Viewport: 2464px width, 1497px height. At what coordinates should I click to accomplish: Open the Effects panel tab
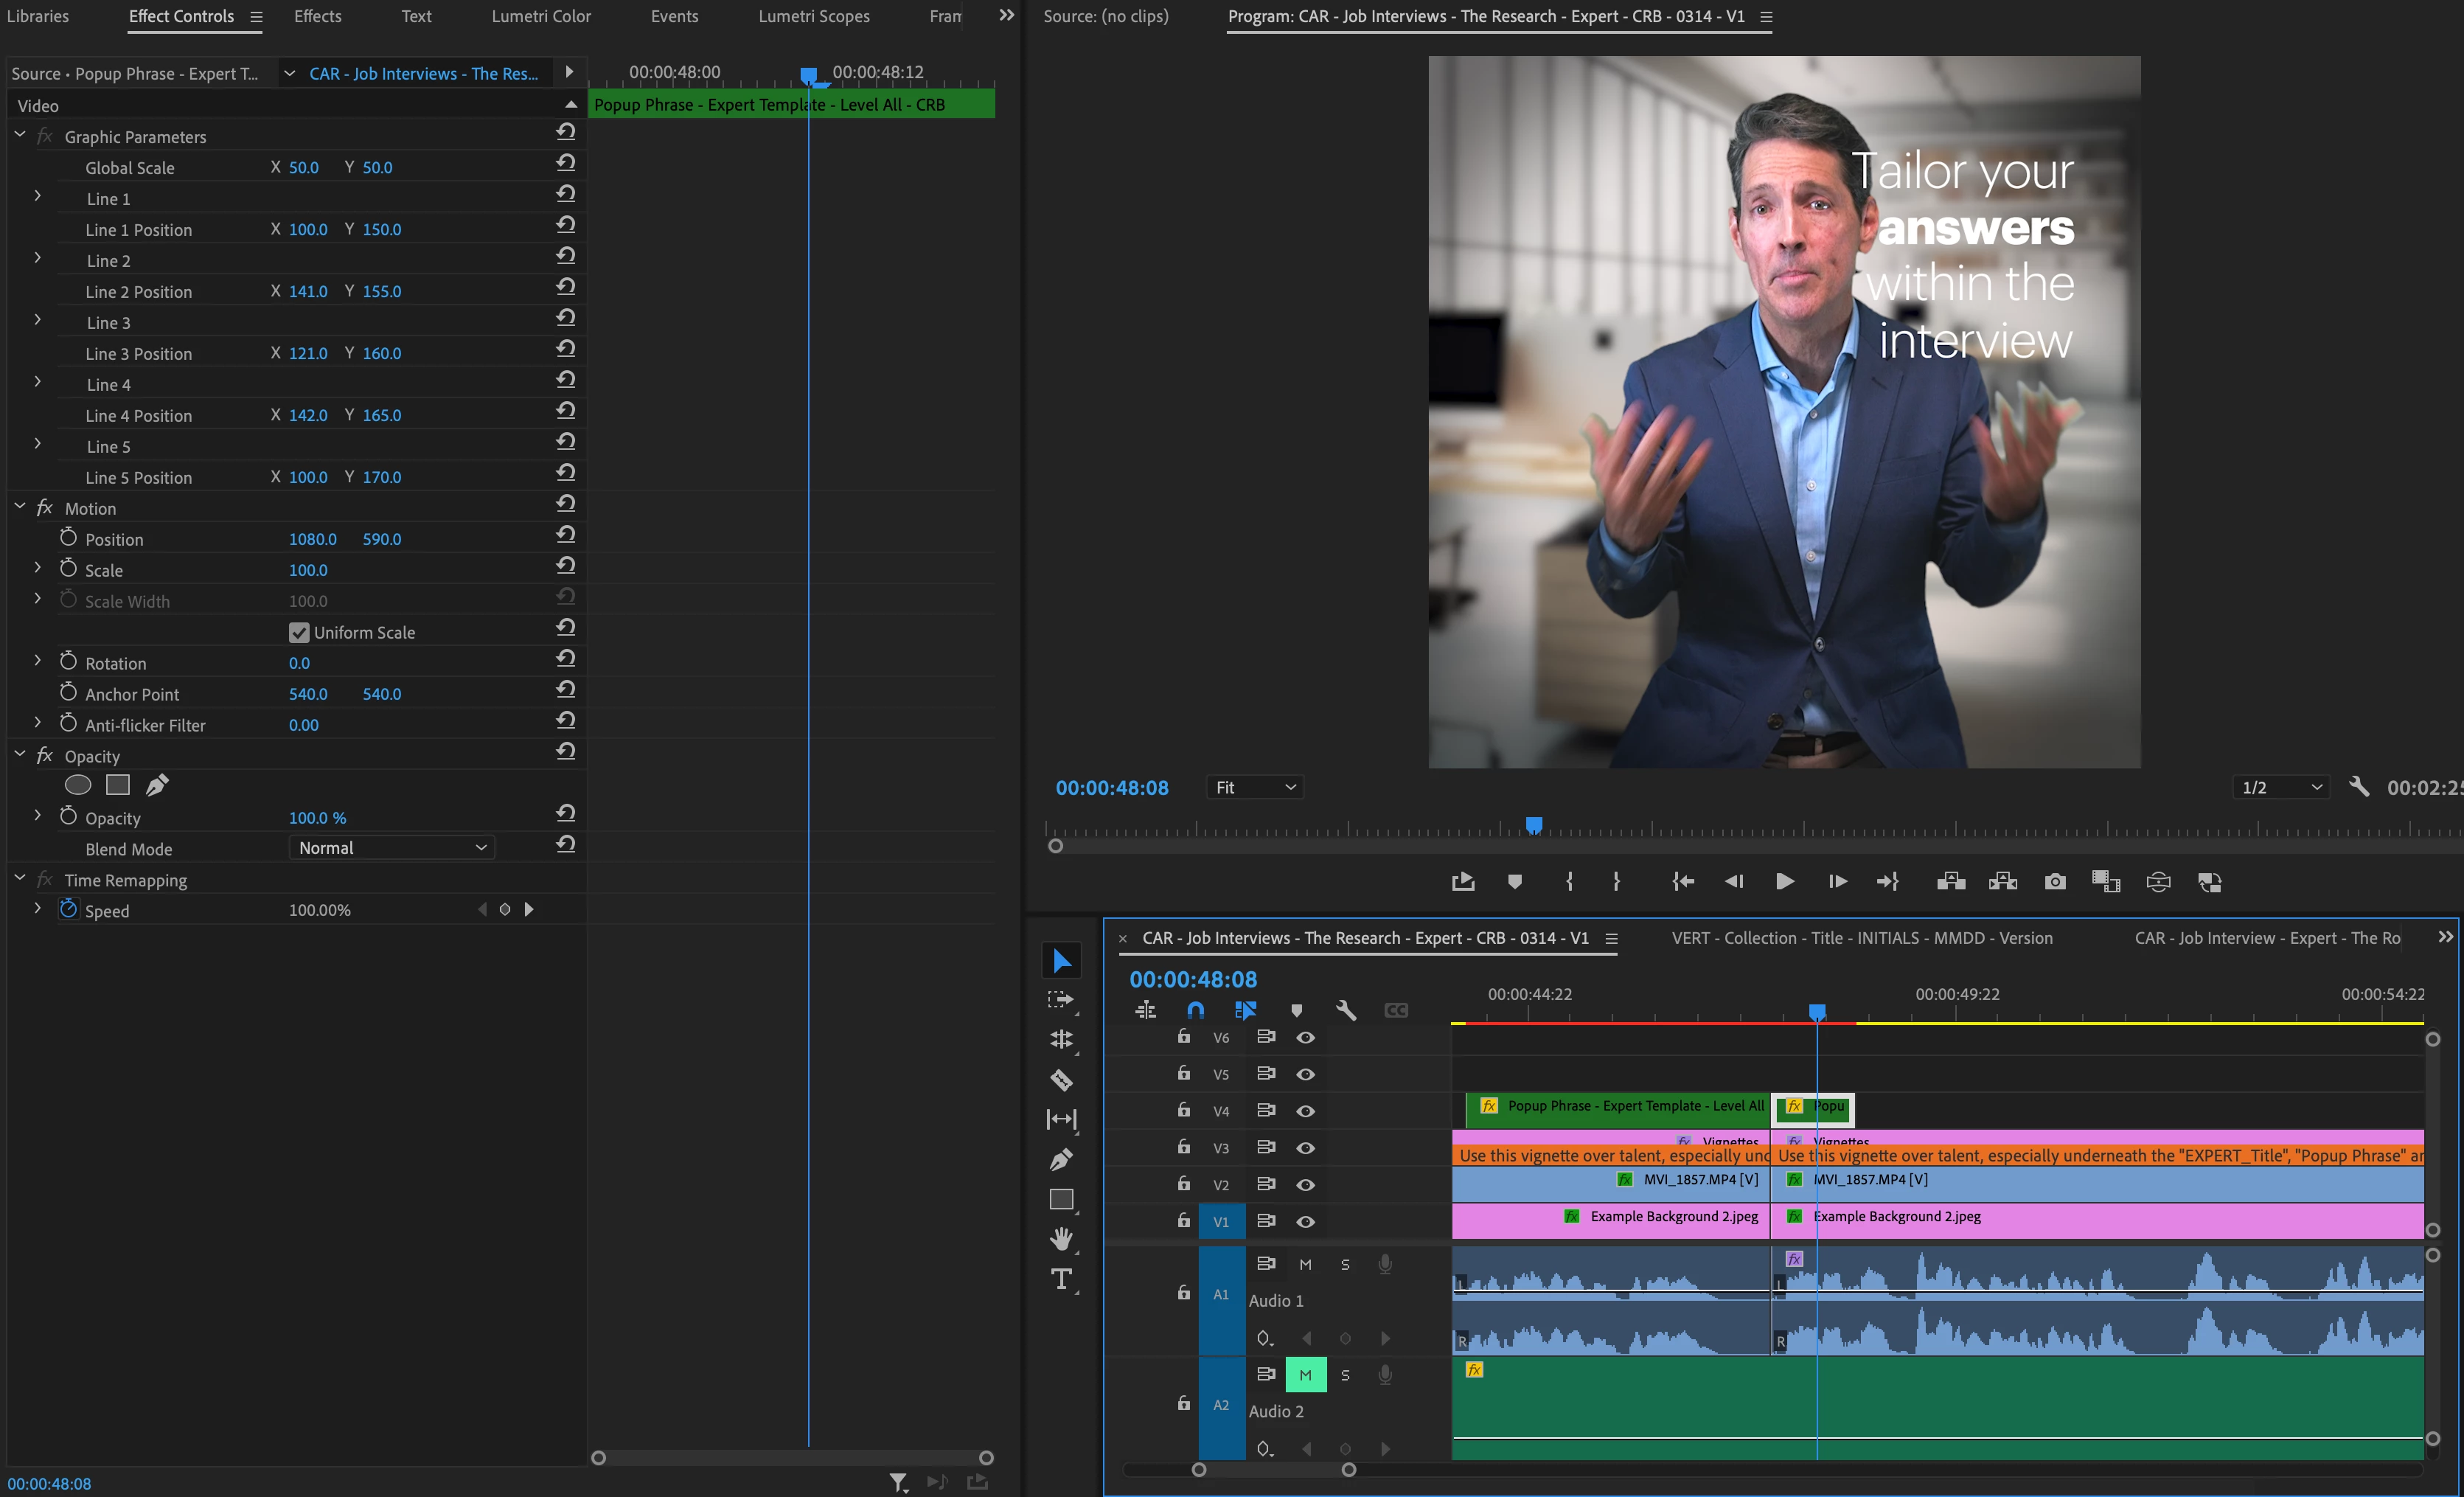tap(317, 16)
